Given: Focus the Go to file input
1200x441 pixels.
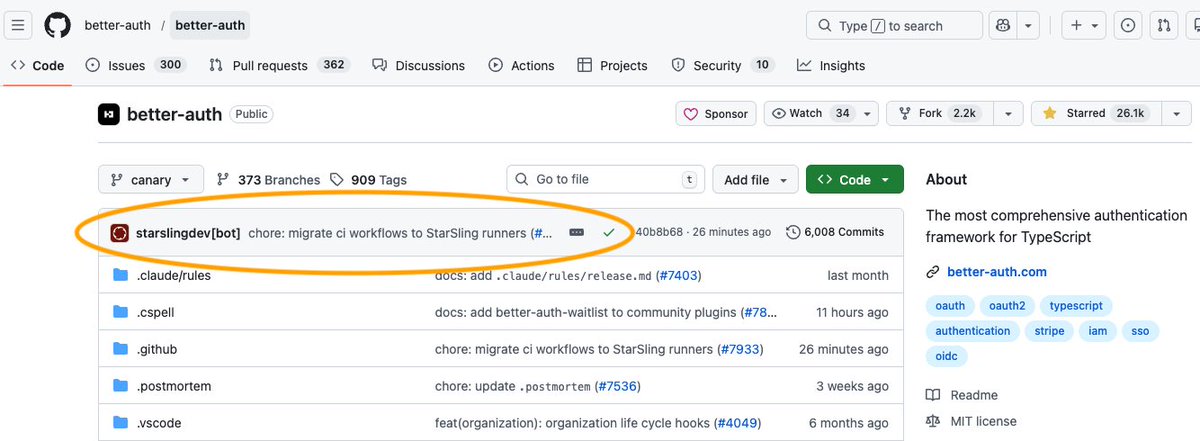Looking at the screenshot, I should pyautogui.click(x=604, y=180).
